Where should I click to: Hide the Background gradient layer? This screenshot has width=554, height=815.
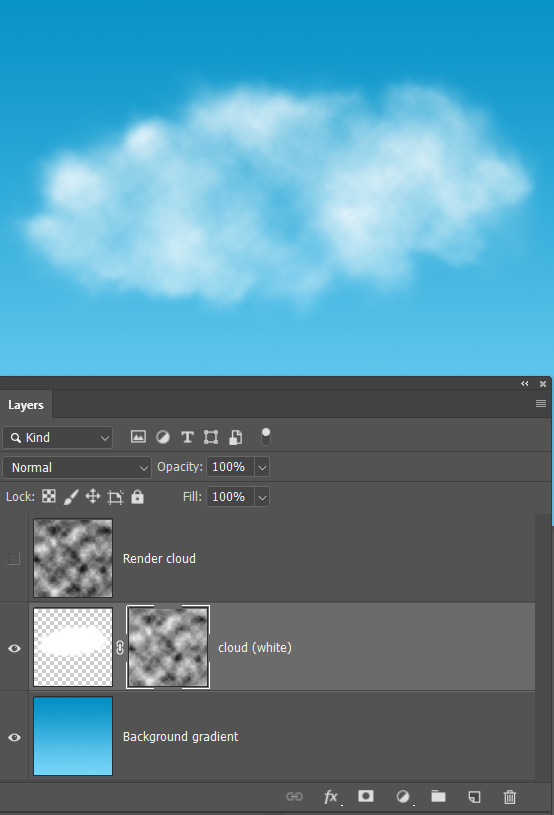click(14, 737)
